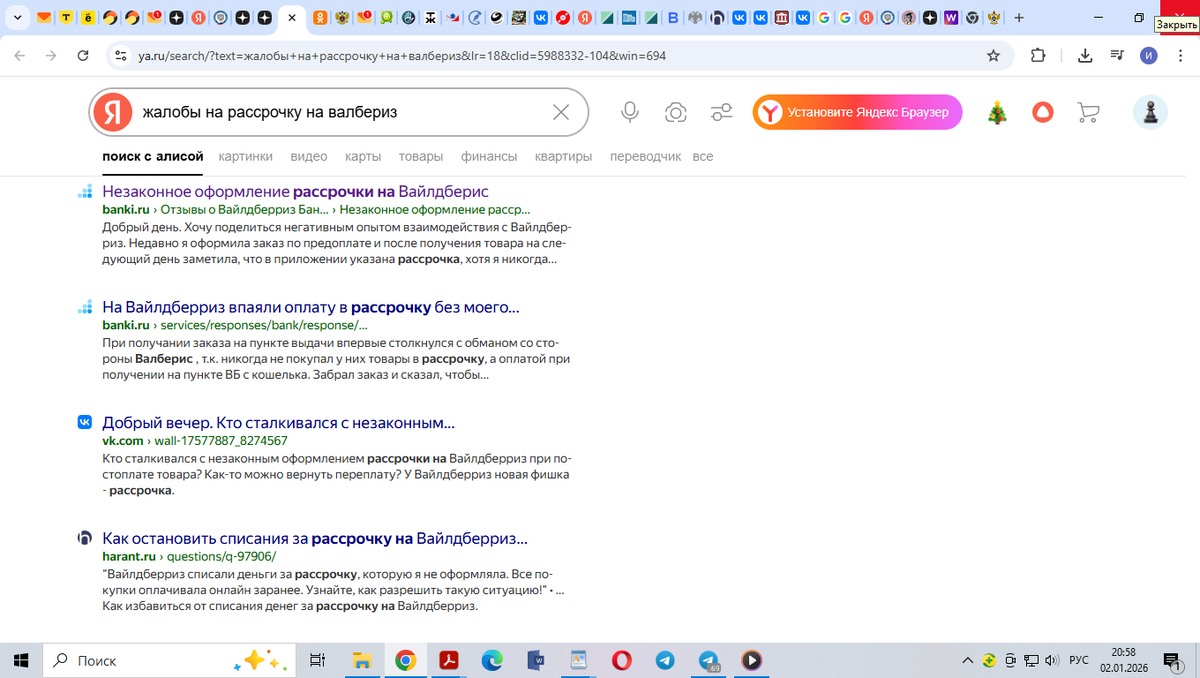Viewport: 1200px width, 678px height.
Task: Open Task View on the taskbar
Action: coord(317,660)
